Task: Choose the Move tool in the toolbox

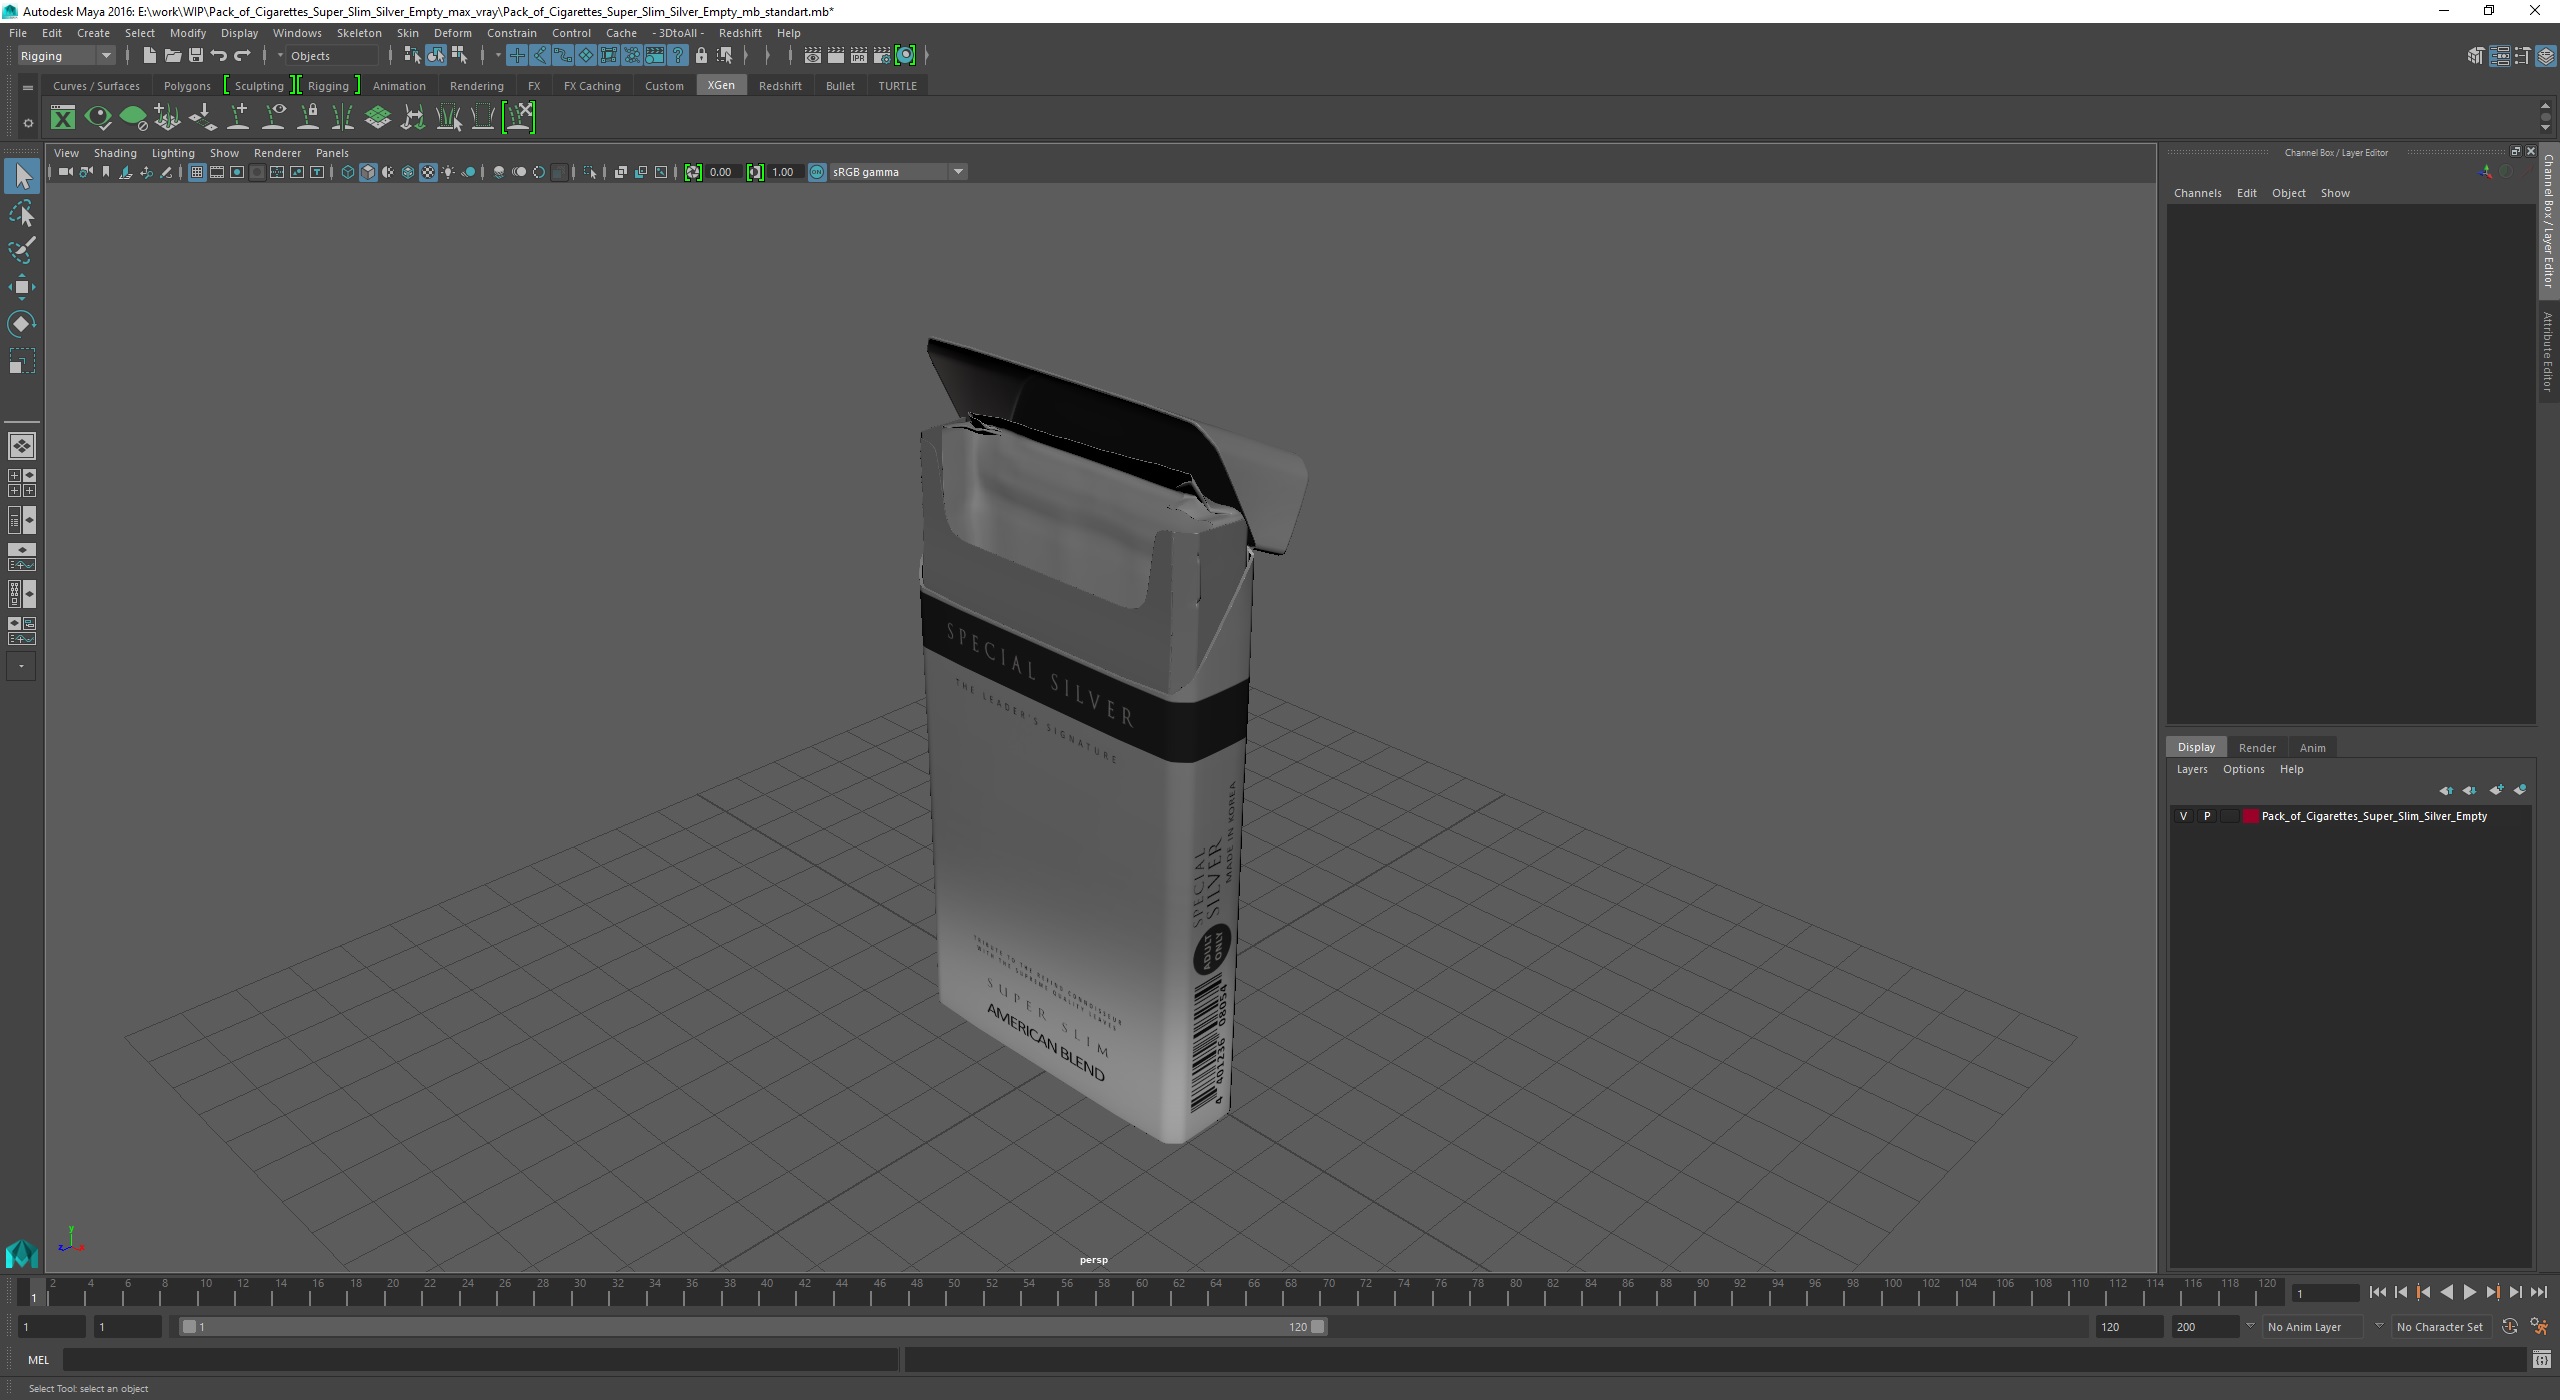Action: tap(22, 287)
